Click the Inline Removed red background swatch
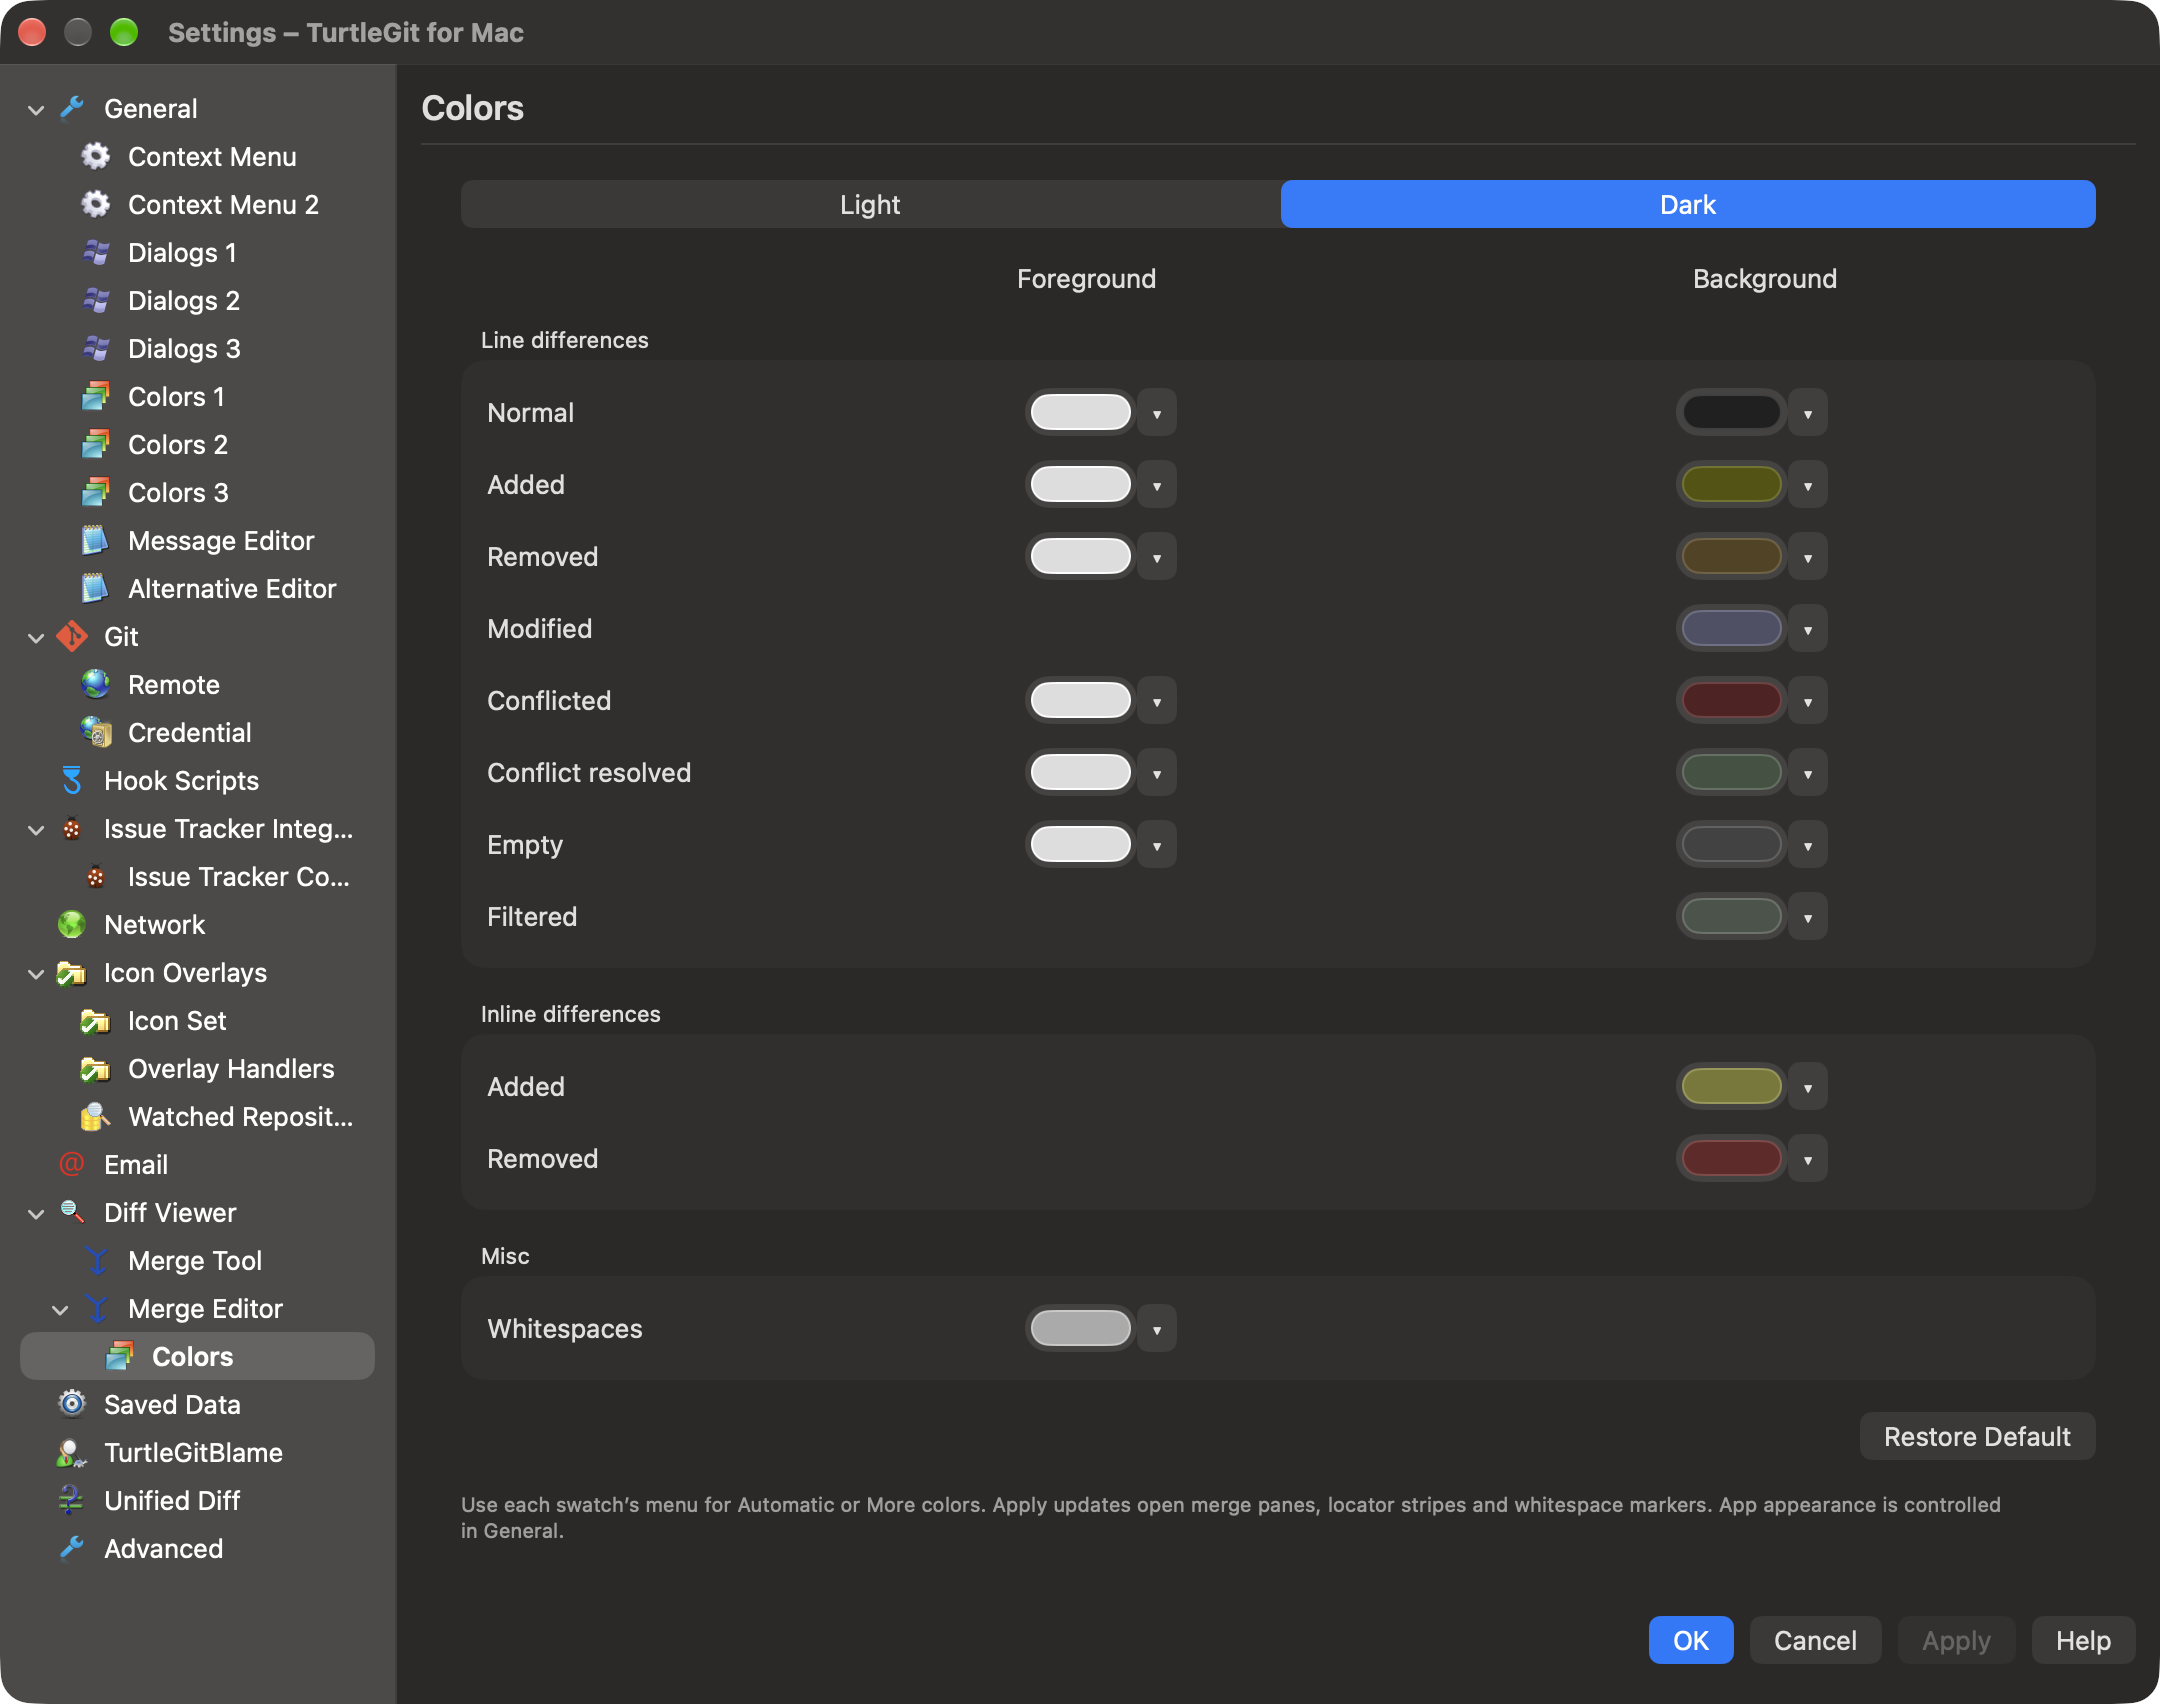Screen dimensions: 2160x1704 (1731, 1159)
